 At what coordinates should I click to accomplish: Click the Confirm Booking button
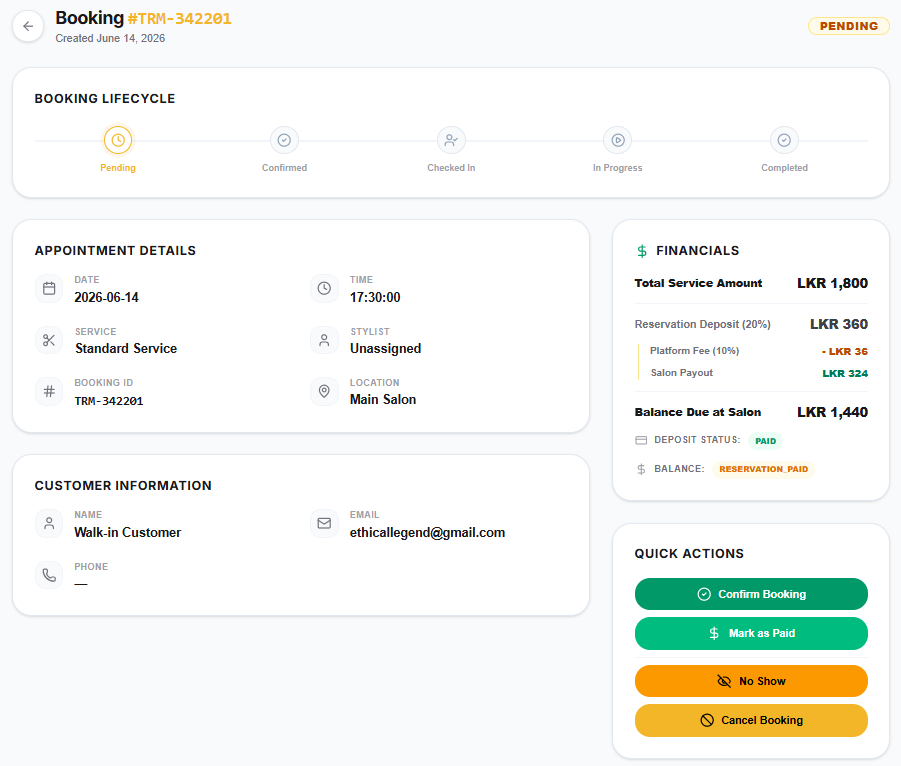751,594
